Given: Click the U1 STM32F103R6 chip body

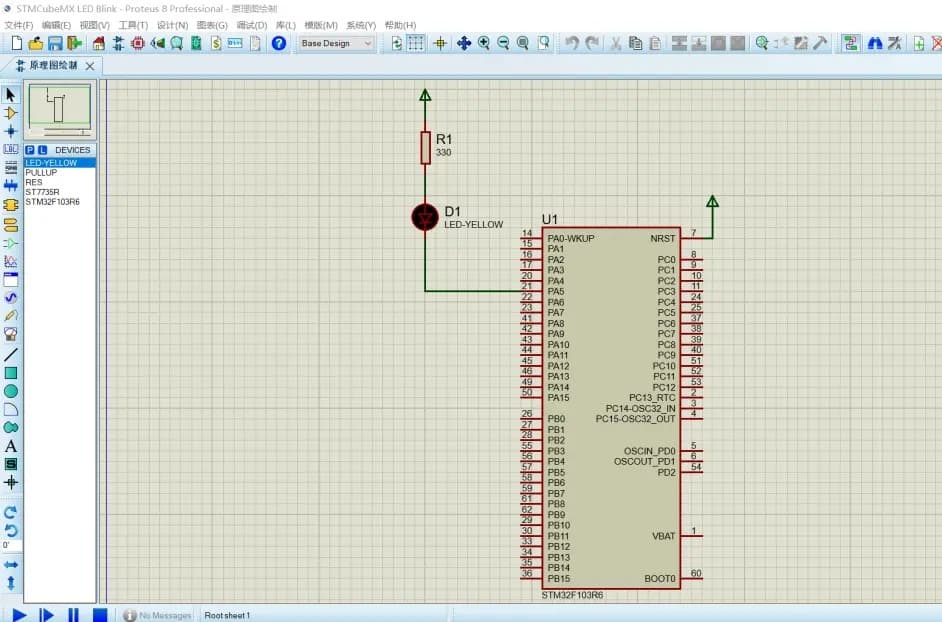Looking at the screenshot, I should click(x=611, y=408).
